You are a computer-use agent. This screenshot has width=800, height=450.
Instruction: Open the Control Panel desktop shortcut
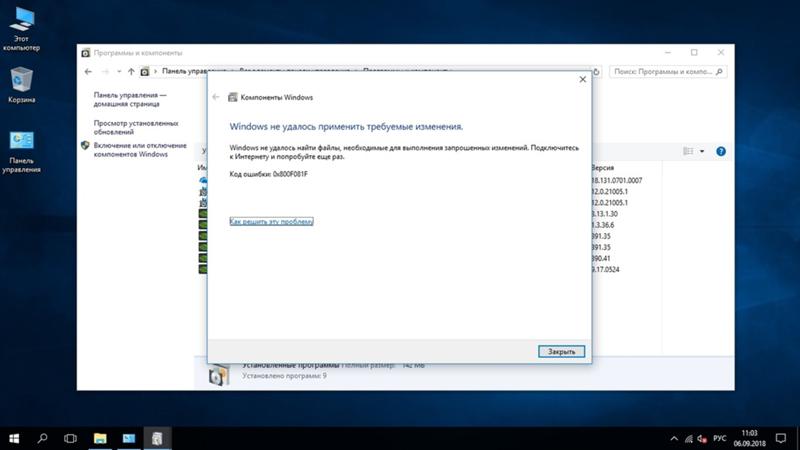pos(21,152)
